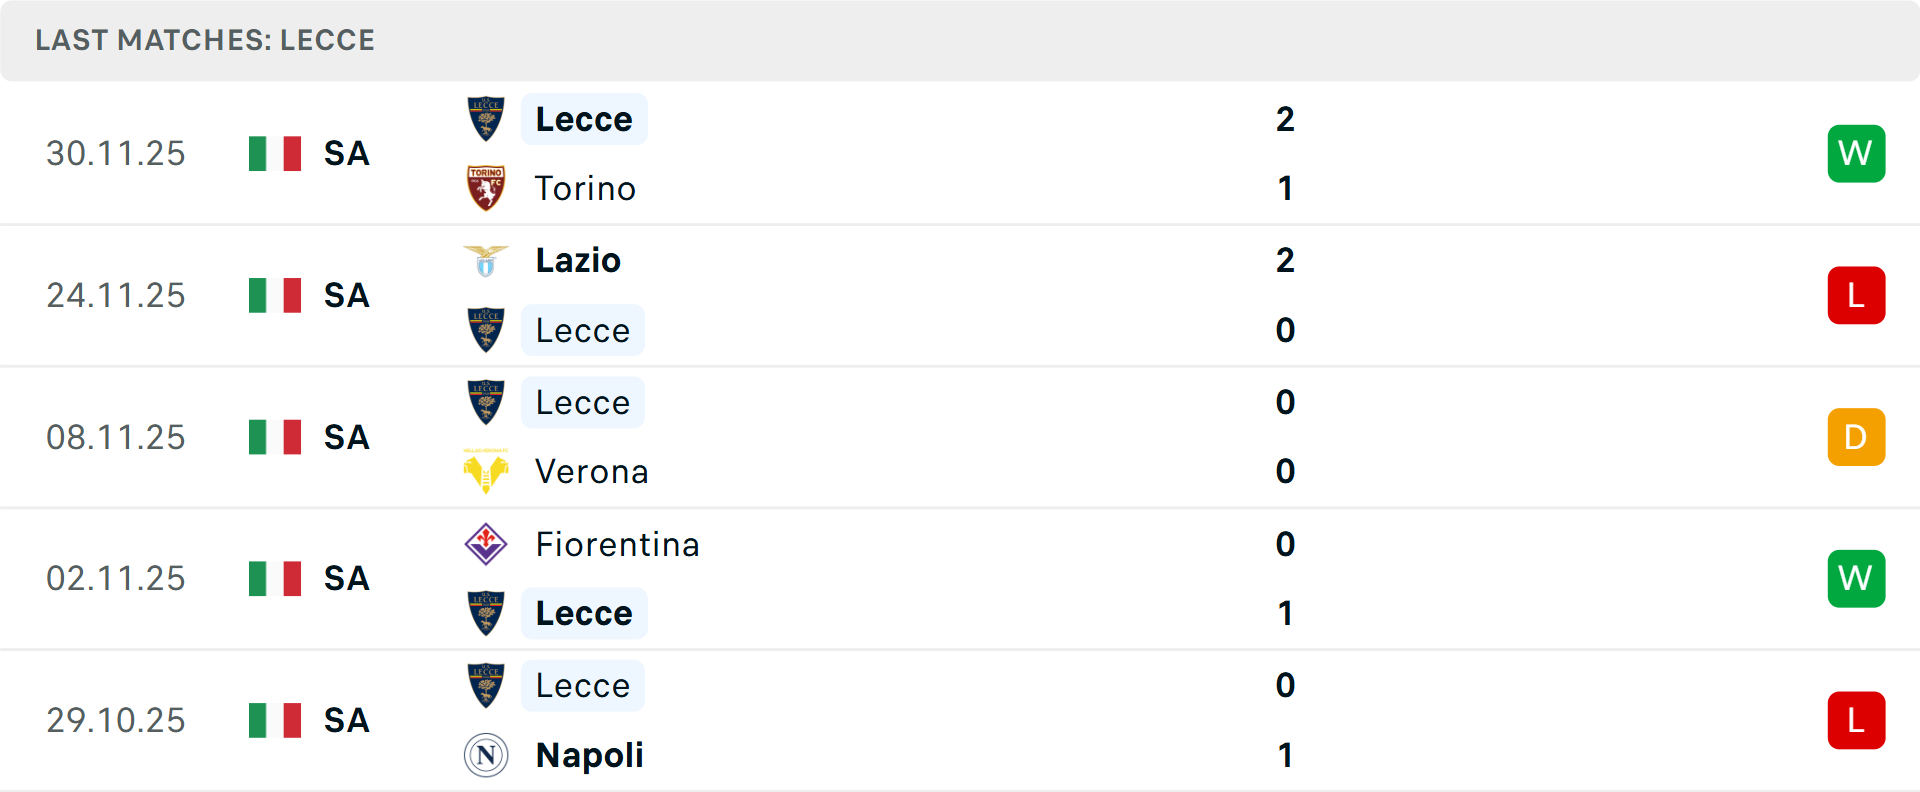Screen dimensions: 1920x792
Task: Click the red L badge for Lazio match
Action: 1857,295
